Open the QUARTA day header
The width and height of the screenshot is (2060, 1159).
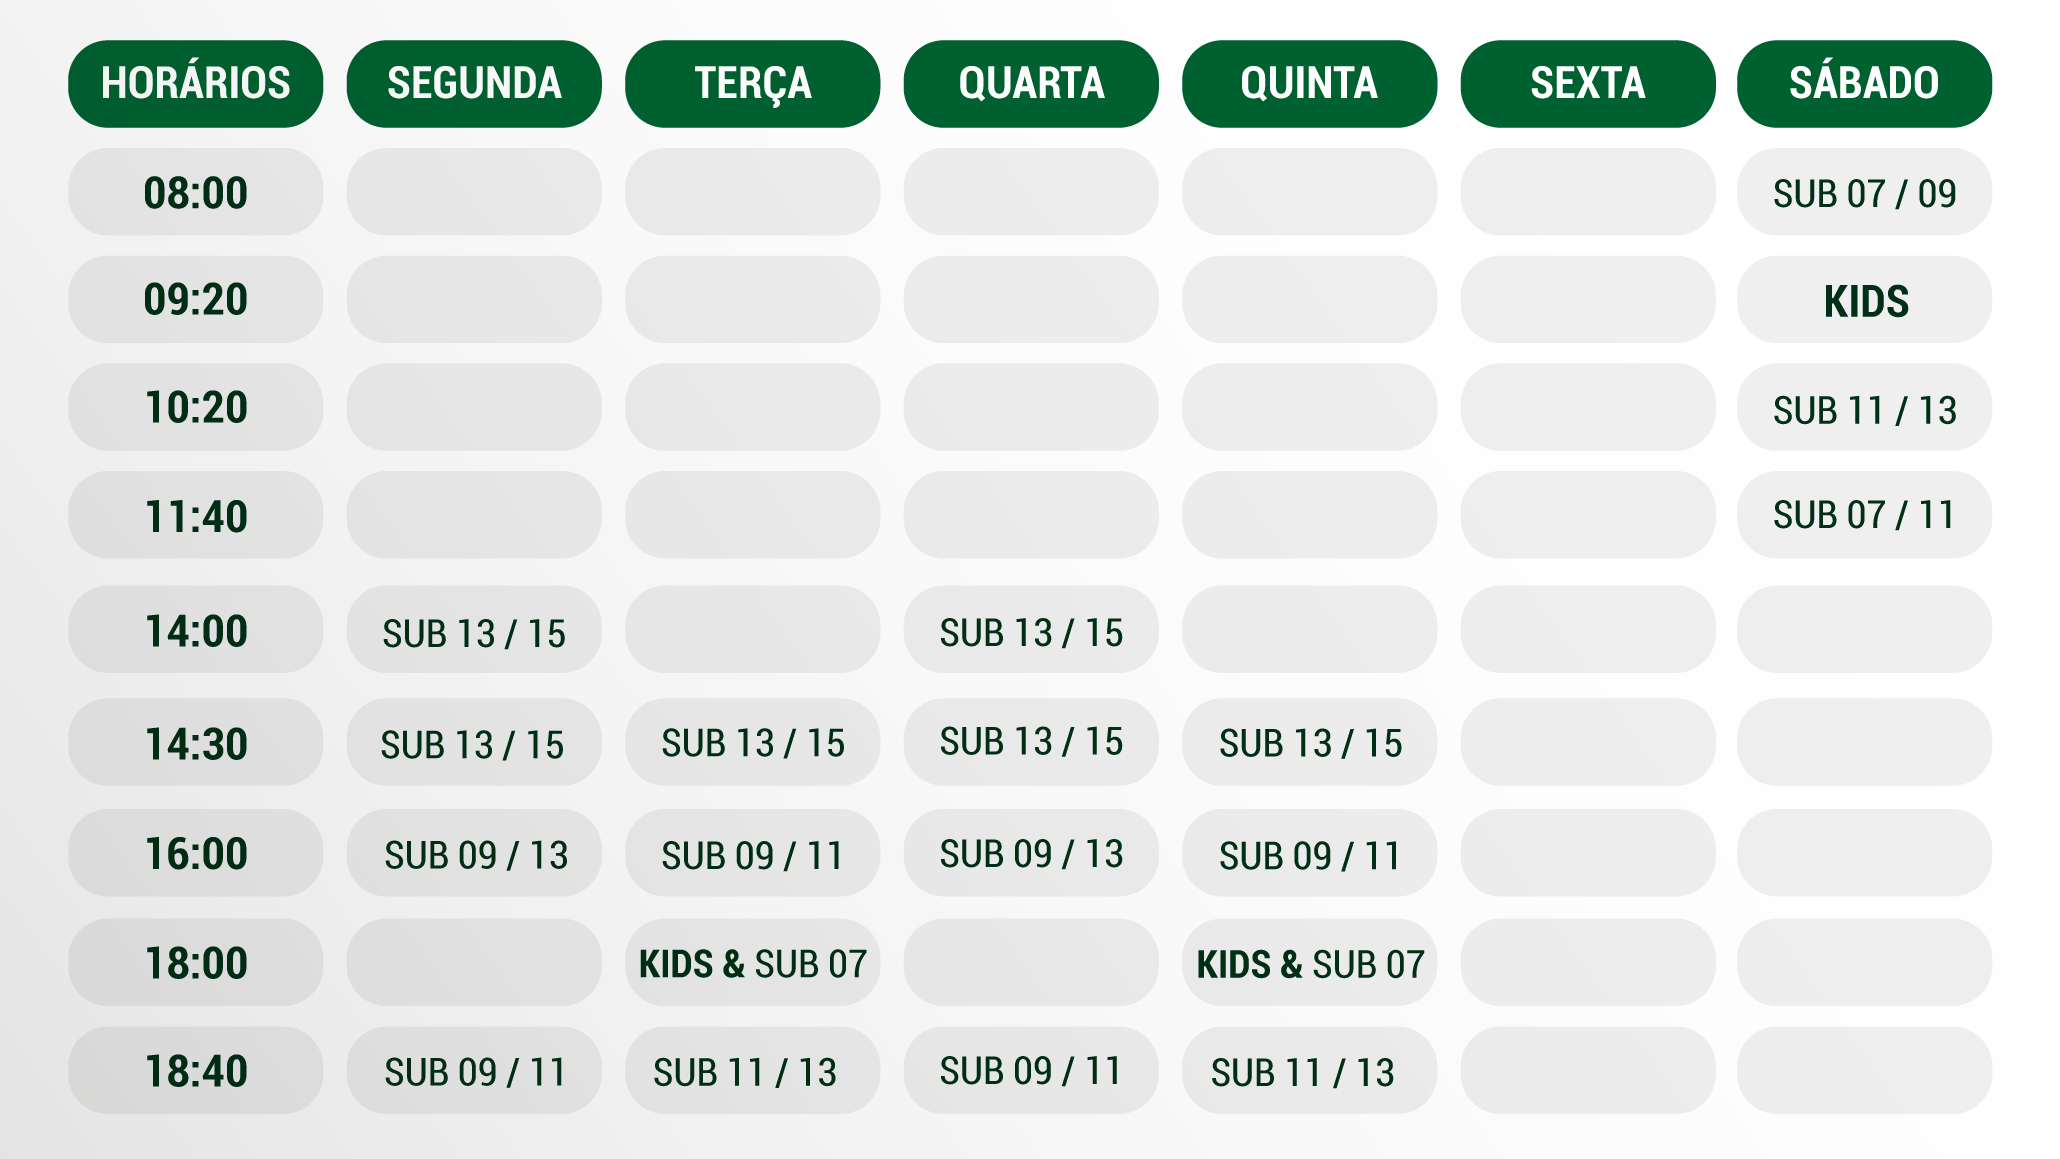[1031, 84]
